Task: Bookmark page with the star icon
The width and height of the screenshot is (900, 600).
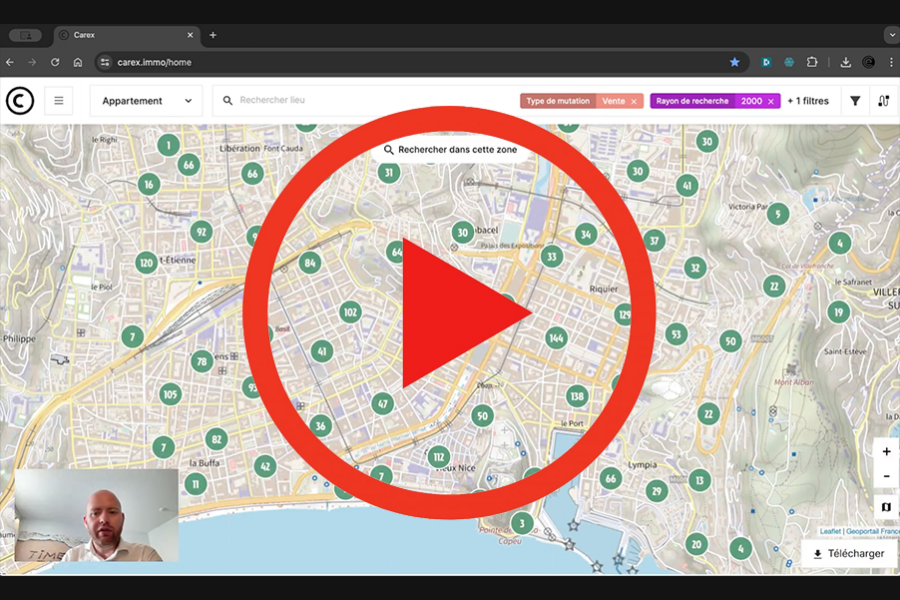Action: click(735, 62)
